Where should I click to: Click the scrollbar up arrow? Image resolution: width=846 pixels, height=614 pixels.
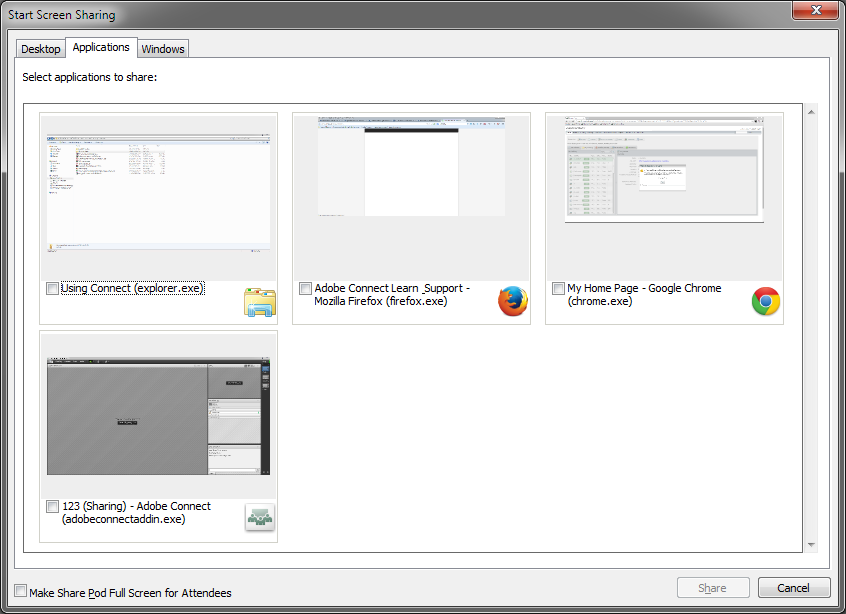(x=811, y=110)
